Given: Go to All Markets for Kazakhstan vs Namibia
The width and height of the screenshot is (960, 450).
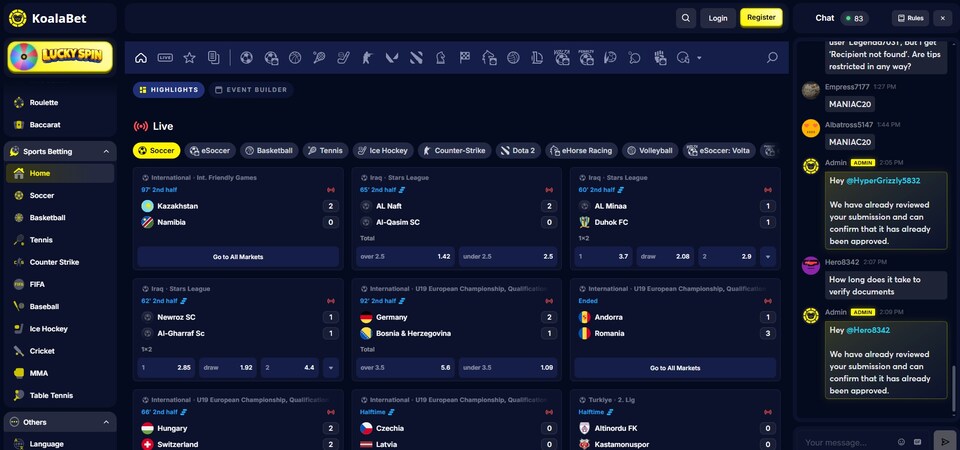Looking at the screenshot, I should click(x=238, y=257).
